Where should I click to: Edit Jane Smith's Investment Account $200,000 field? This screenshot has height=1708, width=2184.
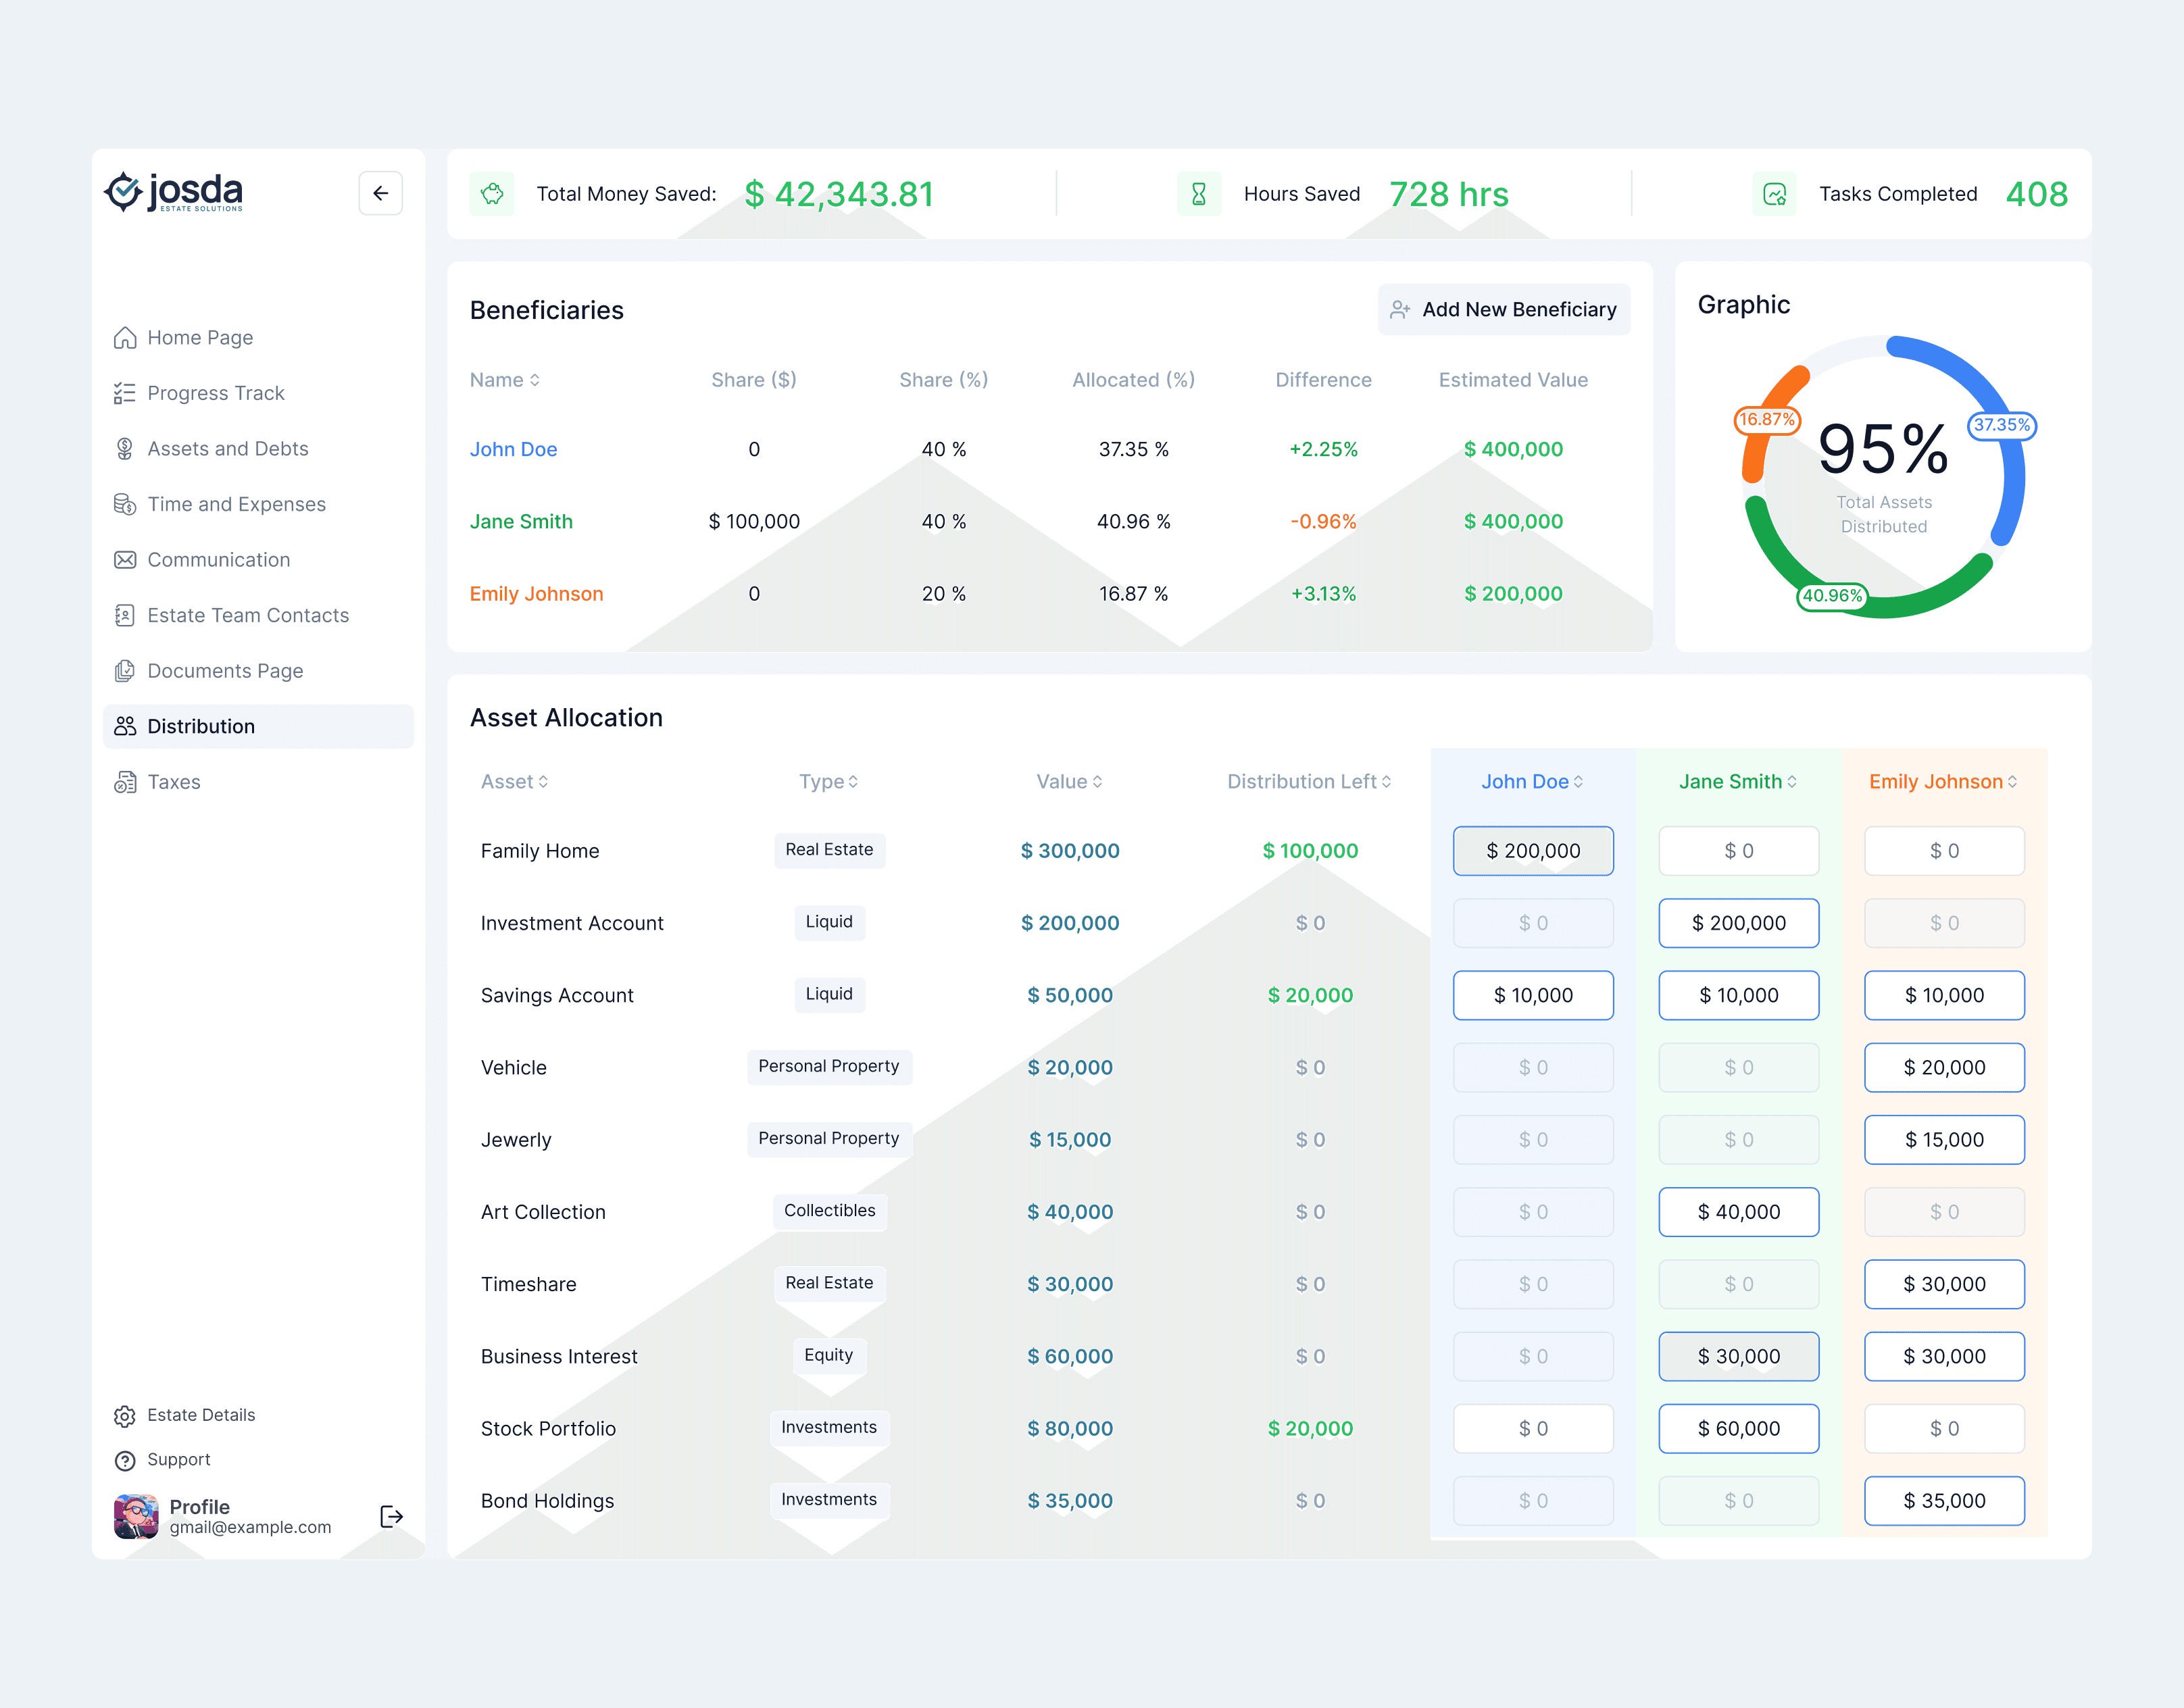(x=1738, y=923)
